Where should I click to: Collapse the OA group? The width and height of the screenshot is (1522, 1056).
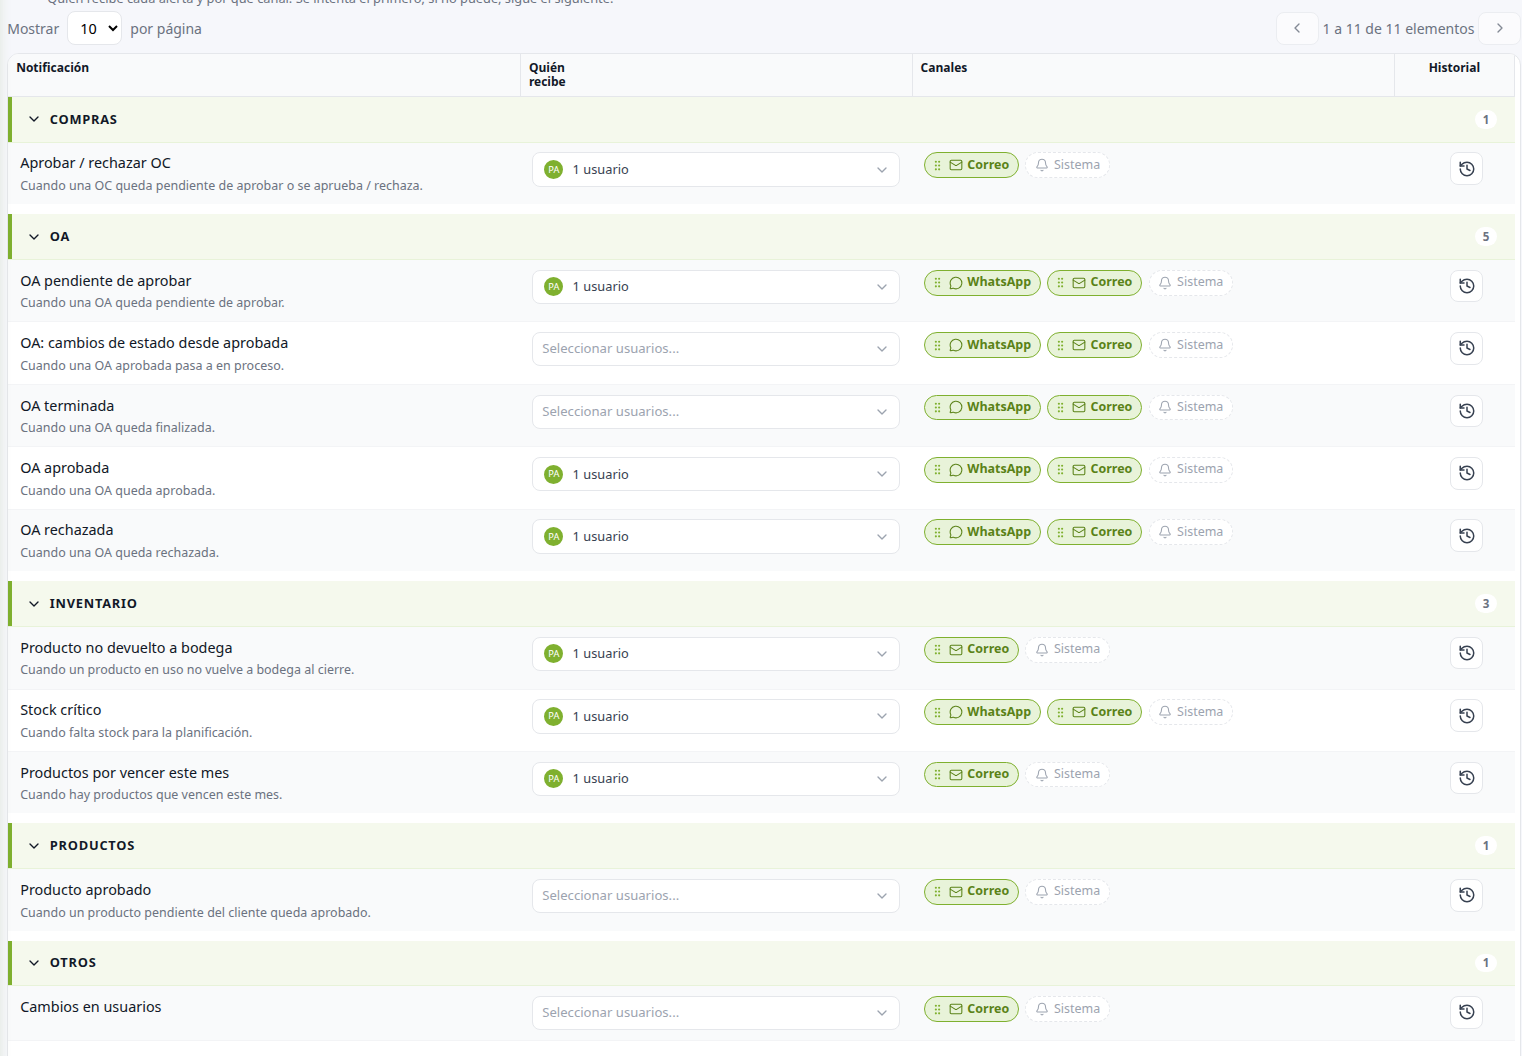(34, 237)
